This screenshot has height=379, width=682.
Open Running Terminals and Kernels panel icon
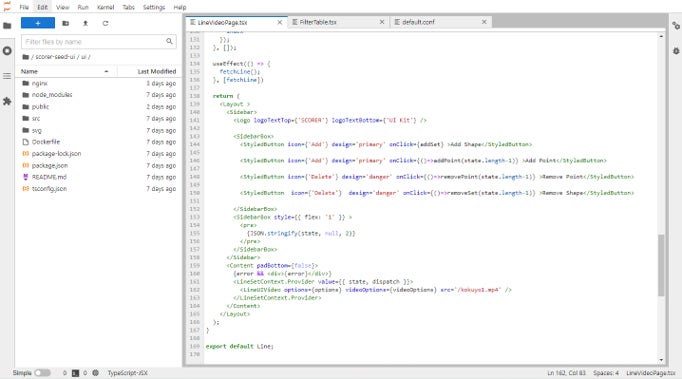point(7,51)
